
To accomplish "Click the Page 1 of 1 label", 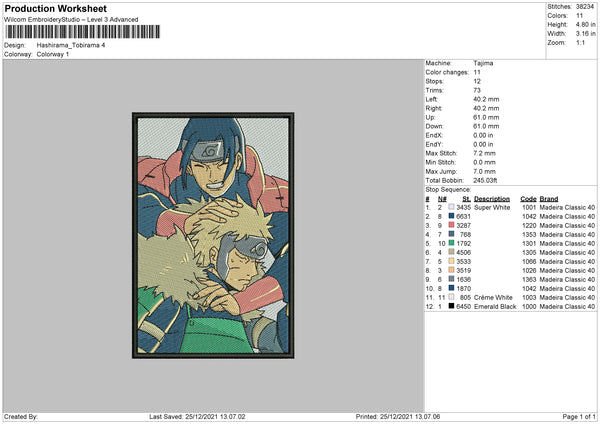I will [579, 416].
